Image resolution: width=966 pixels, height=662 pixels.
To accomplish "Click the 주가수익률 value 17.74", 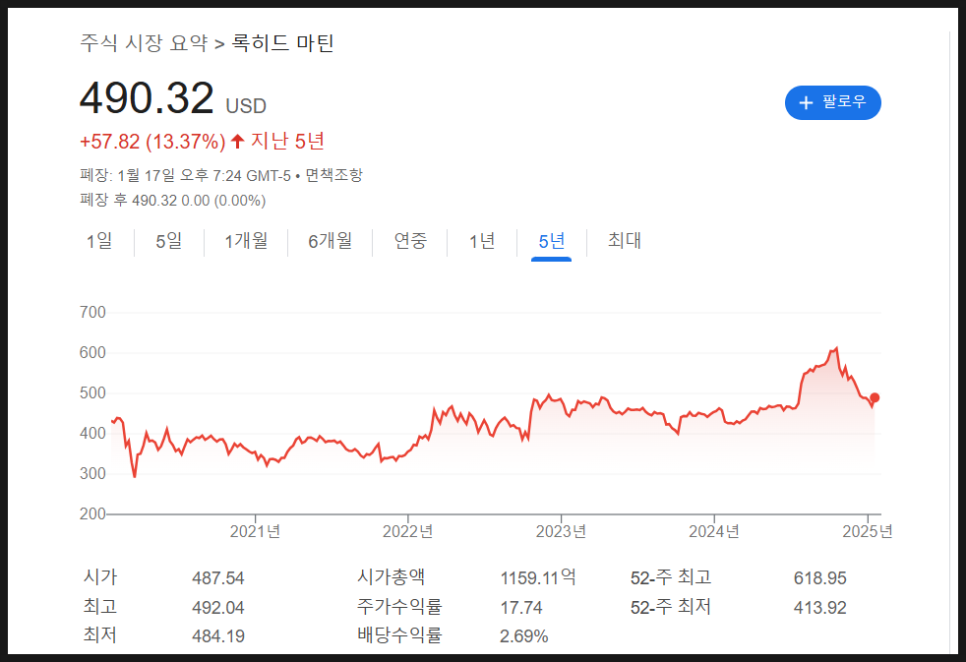I will (x=521, y=608).
